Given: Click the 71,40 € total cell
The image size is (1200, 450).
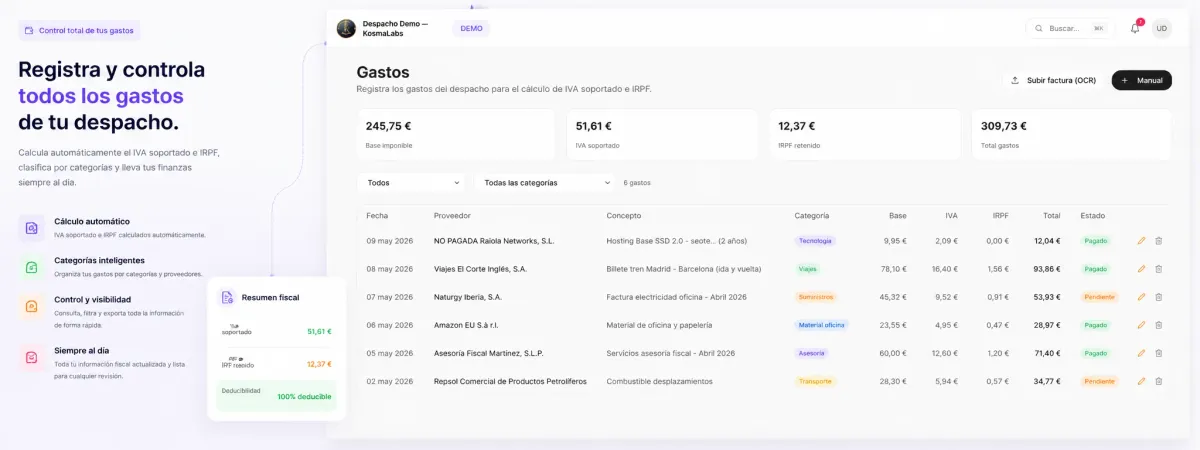Looking at the screenshot, I should (1047, 353).
